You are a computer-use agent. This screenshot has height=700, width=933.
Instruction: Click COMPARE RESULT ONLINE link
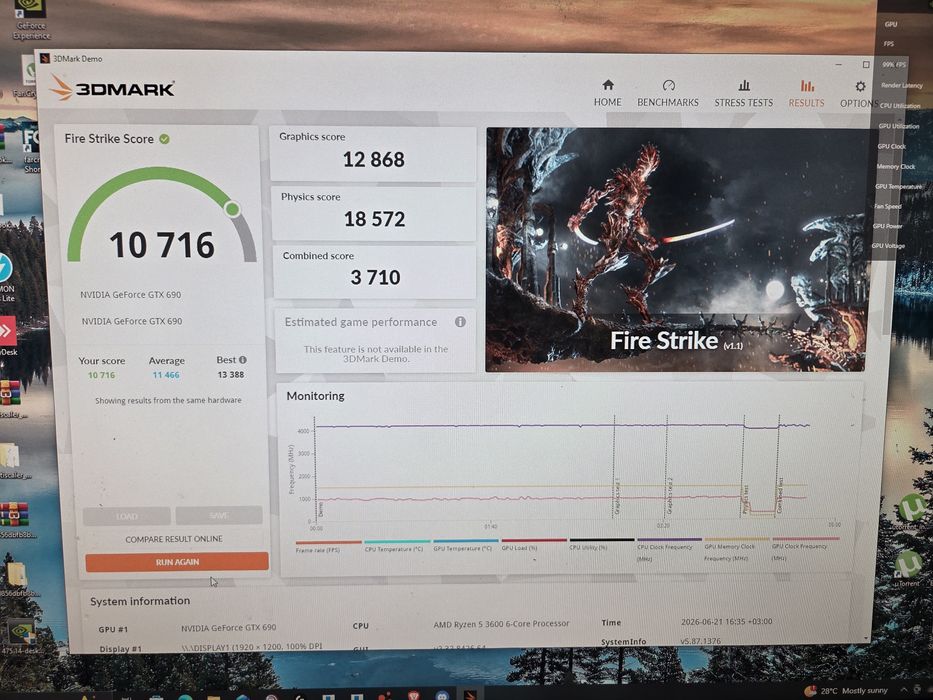pyautogui.click(x=174, y=539)
